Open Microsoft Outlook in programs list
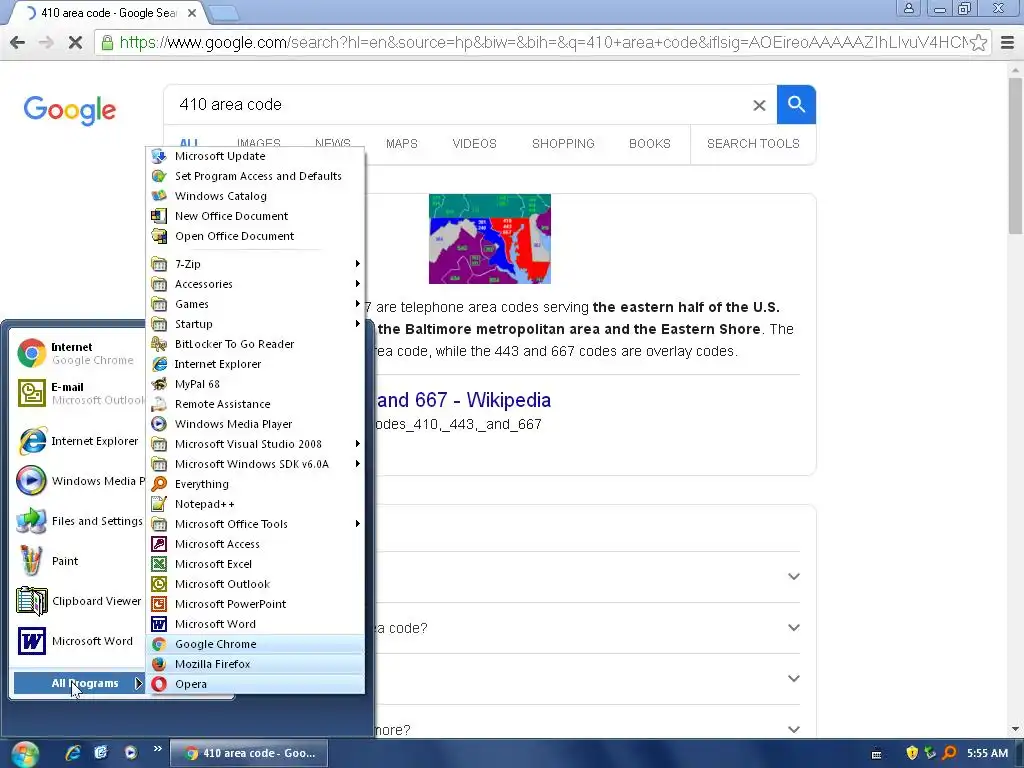The height and width of the screenshot is (768, 1024). coord(255,584)
